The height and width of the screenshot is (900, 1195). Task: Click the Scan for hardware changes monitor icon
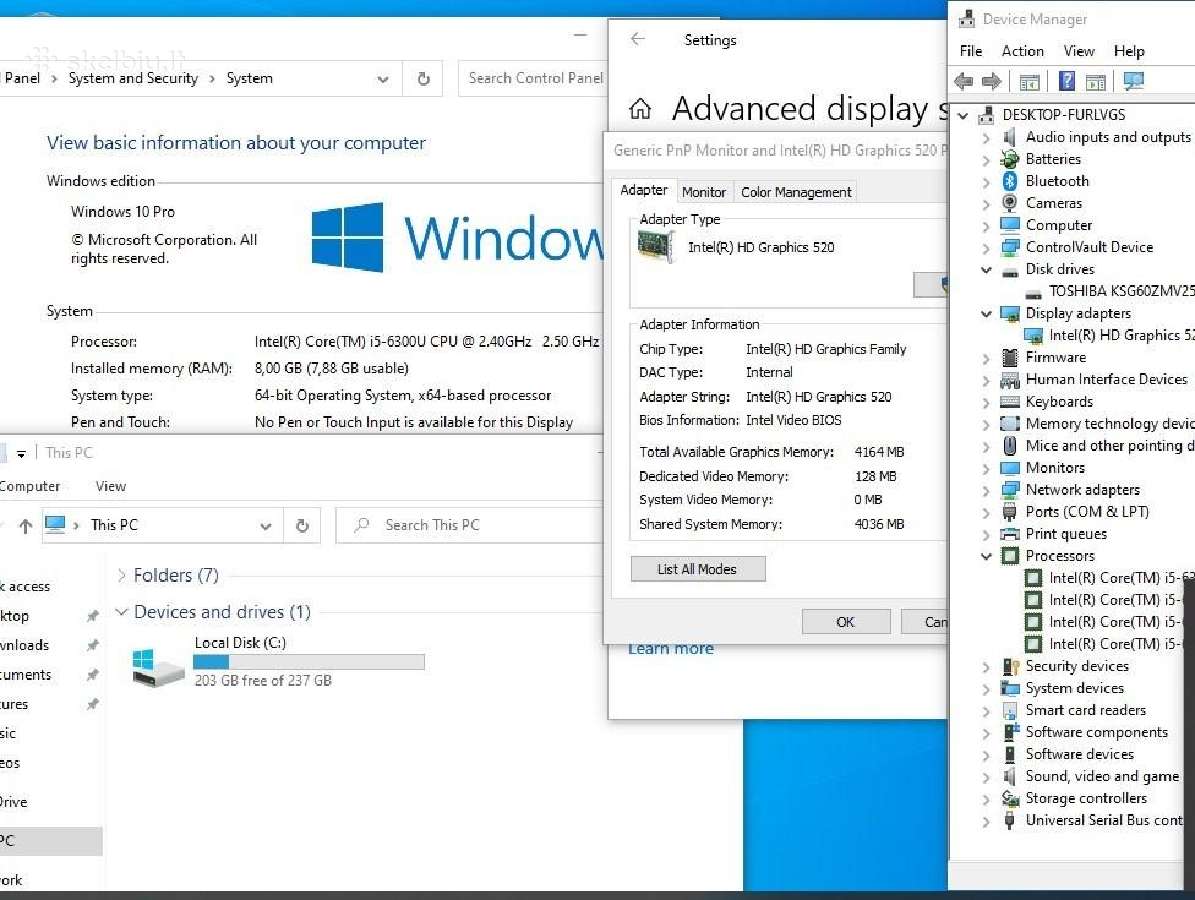click(x=1133, y=81)
